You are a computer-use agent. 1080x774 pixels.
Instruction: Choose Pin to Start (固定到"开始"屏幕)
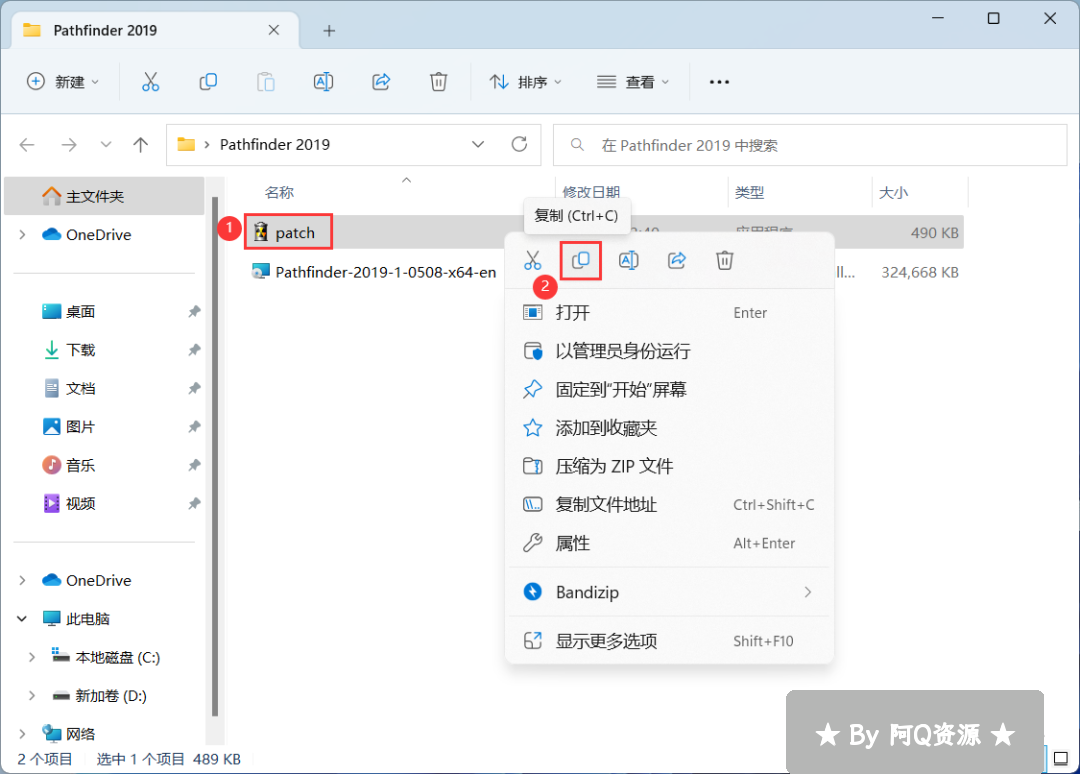tap(669, 390)
